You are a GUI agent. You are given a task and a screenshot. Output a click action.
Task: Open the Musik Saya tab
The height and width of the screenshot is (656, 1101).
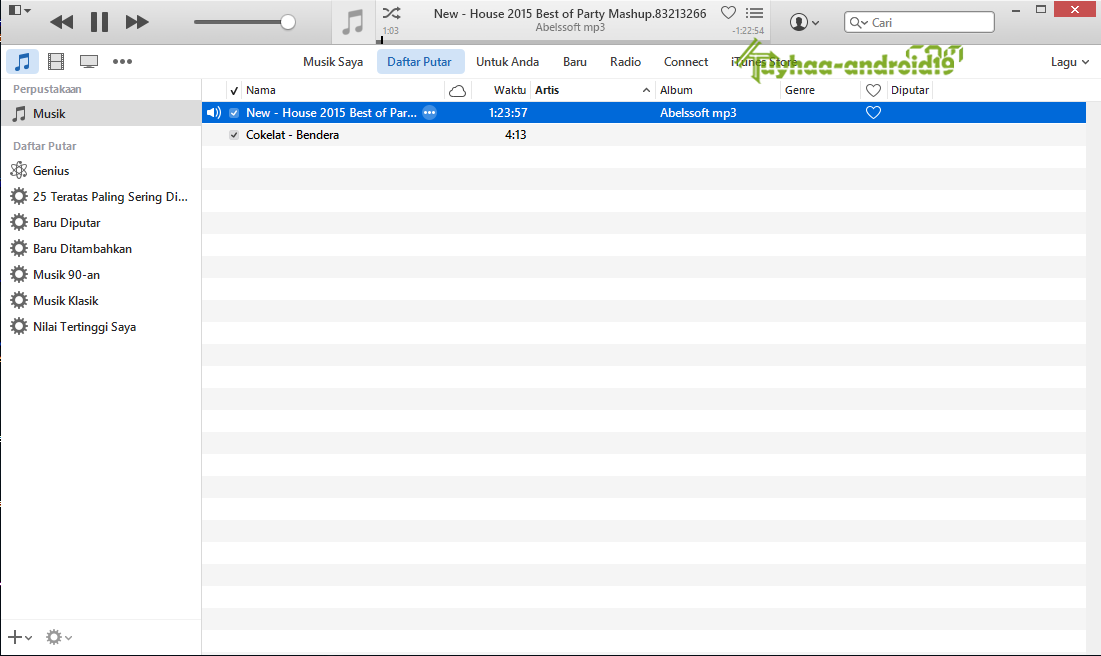[x=333, y=62]
